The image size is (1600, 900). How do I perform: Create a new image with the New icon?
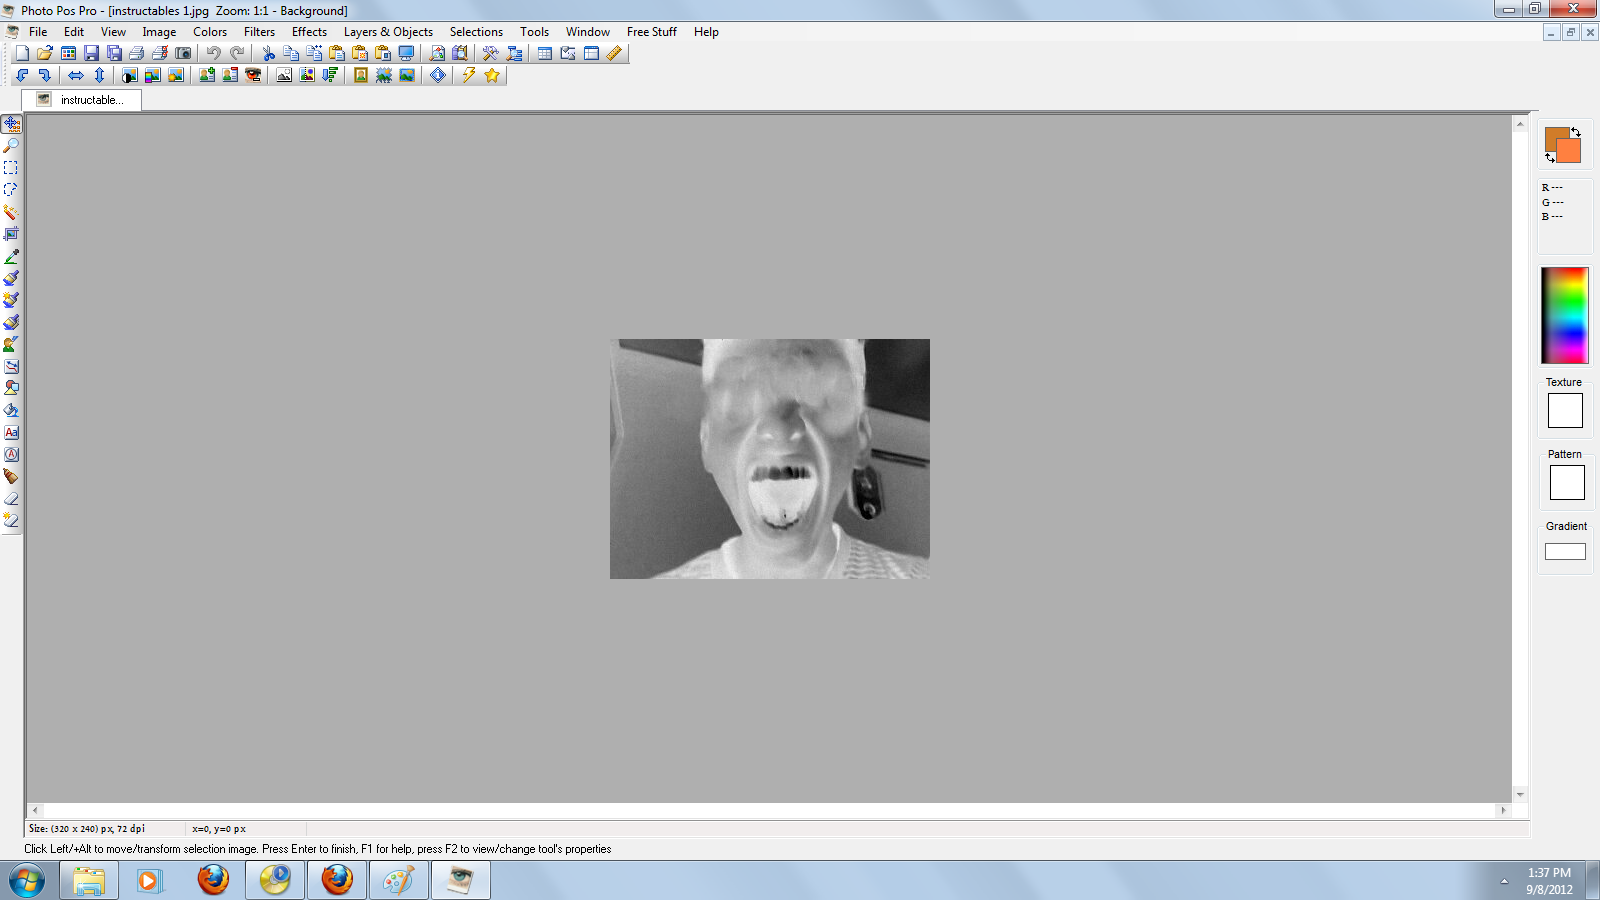point(22,53)
